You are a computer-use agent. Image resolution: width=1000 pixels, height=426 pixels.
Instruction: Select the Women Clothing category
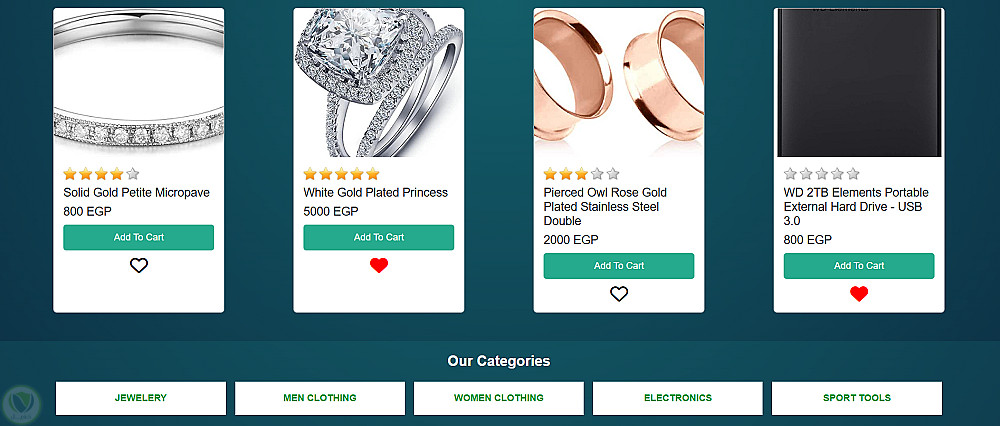(x=499, y=398)
